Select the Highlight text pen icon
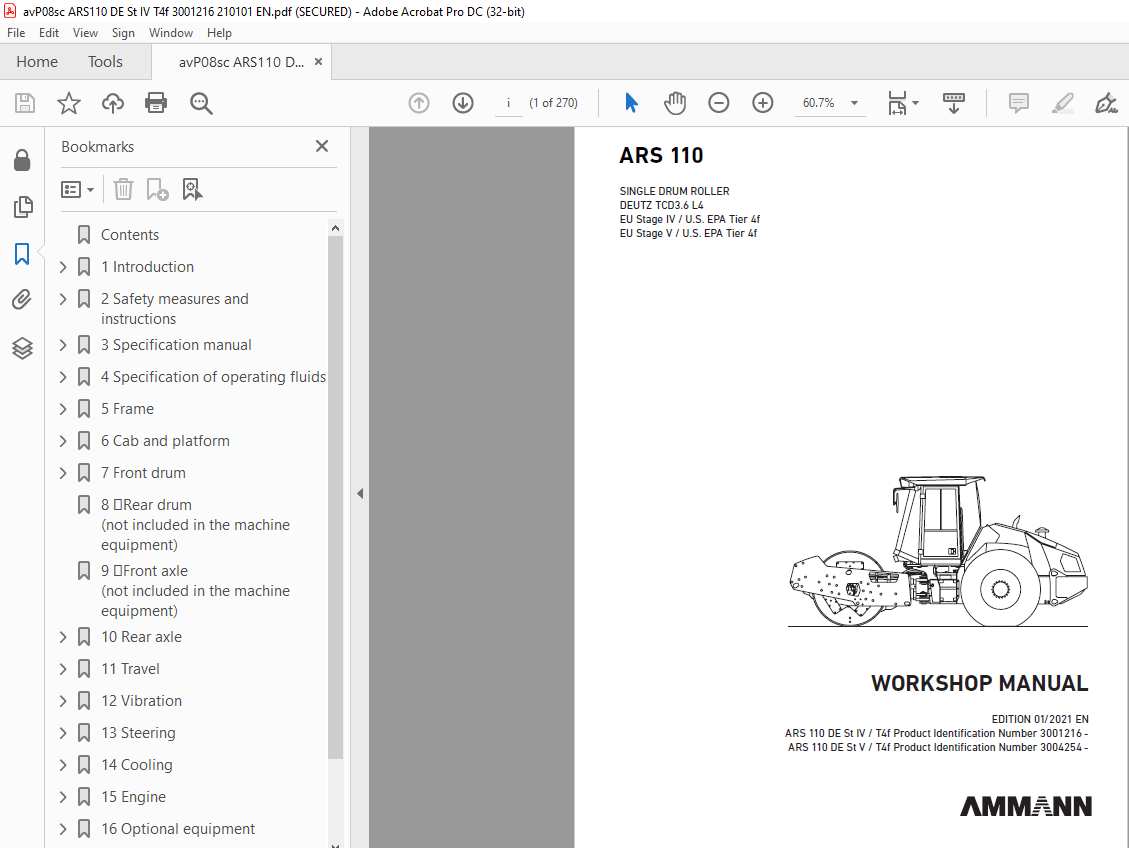 click(1063, 103)
